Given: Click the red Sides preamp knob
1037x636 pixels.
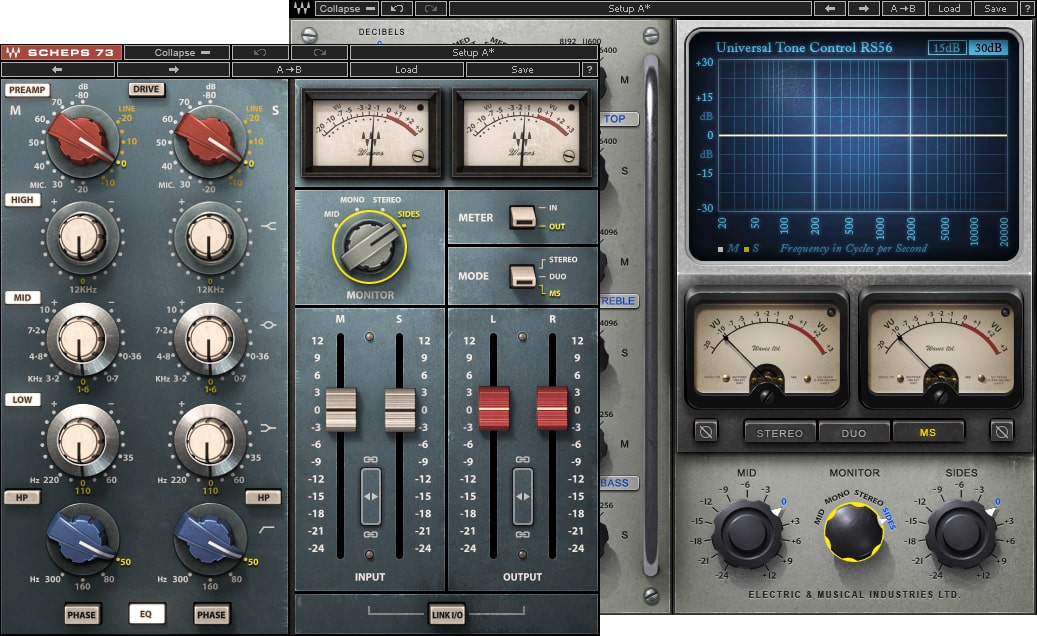Looking at the screenshot, I should coord(210,140).
